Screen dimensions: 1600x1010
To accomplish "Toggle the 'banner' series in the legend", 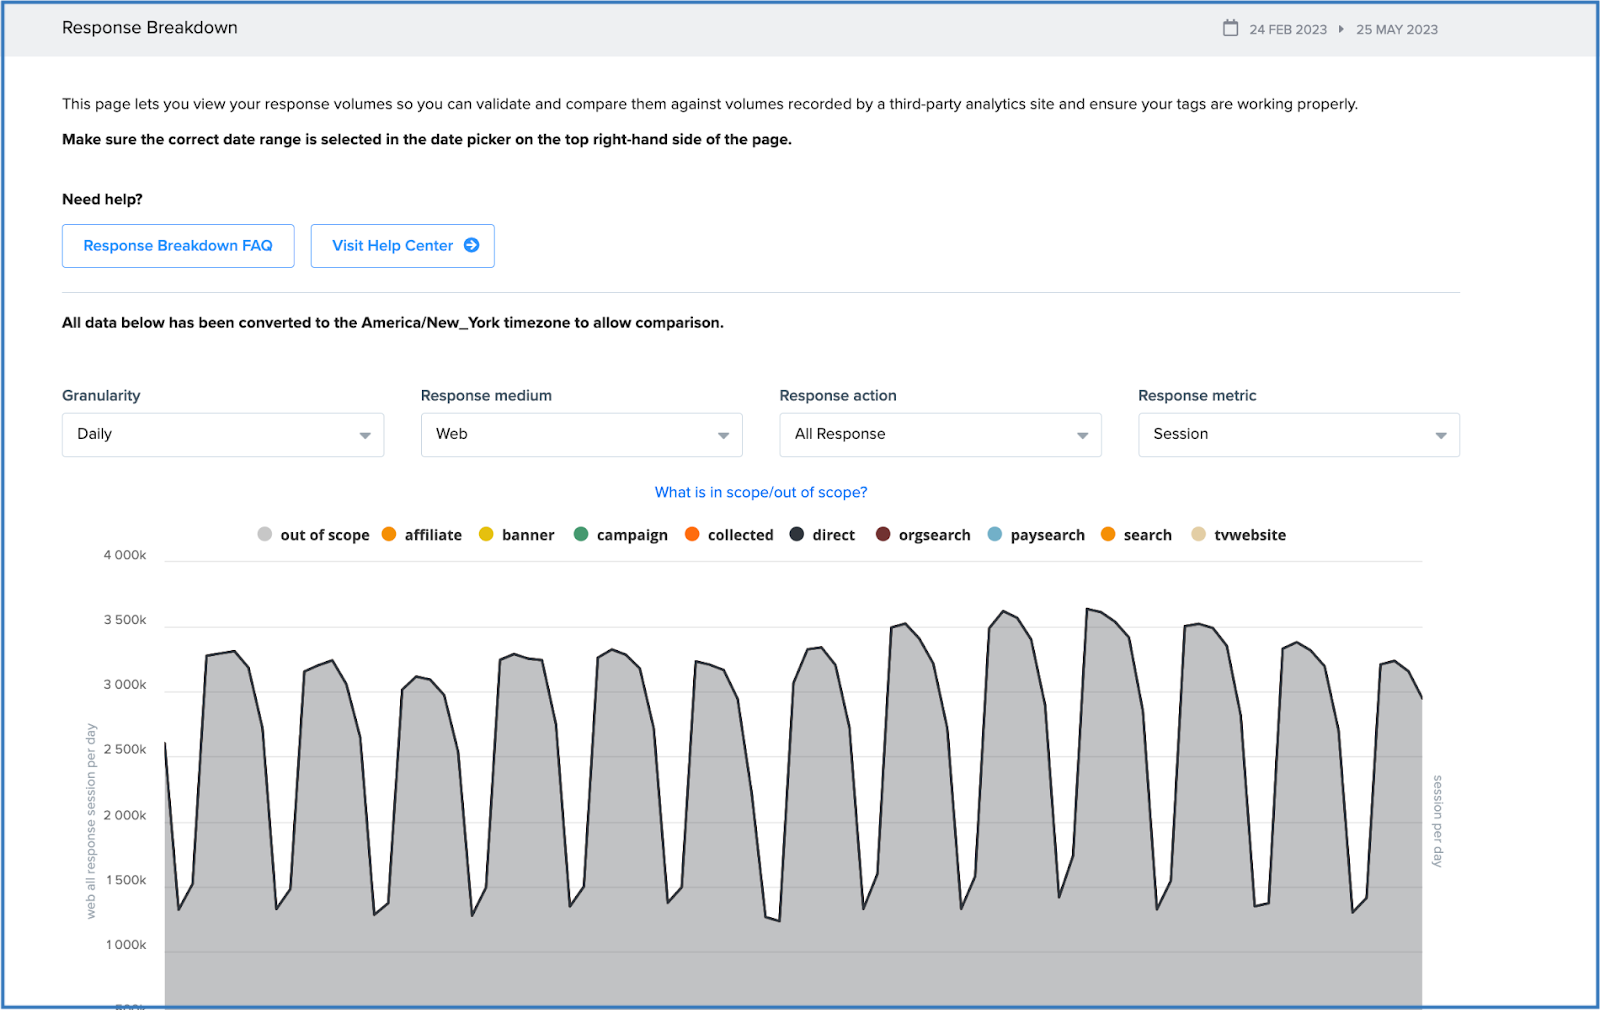I will click(486, 534).
